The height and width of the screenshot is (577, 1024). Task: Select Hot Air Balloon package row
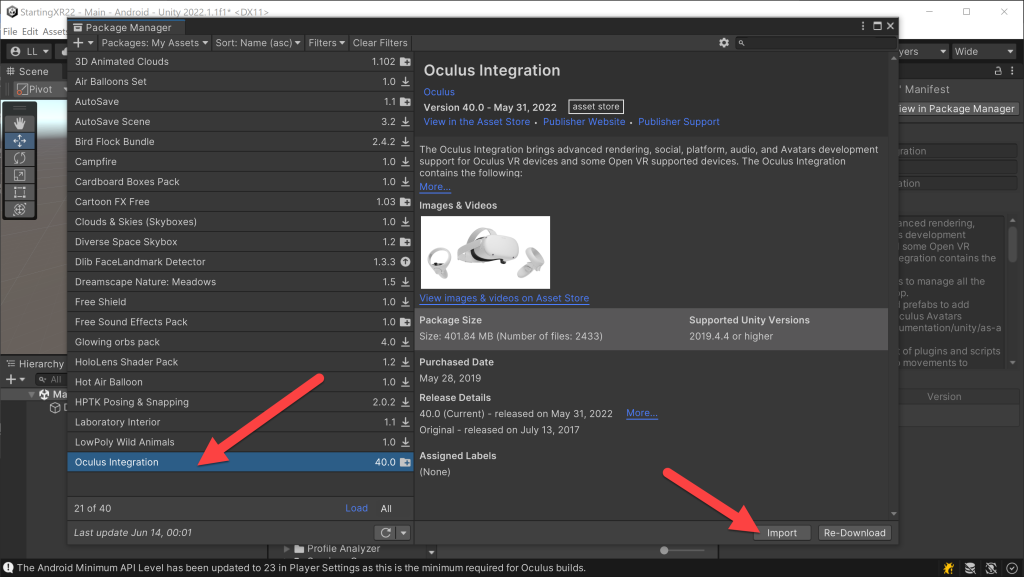pos(240,382)
